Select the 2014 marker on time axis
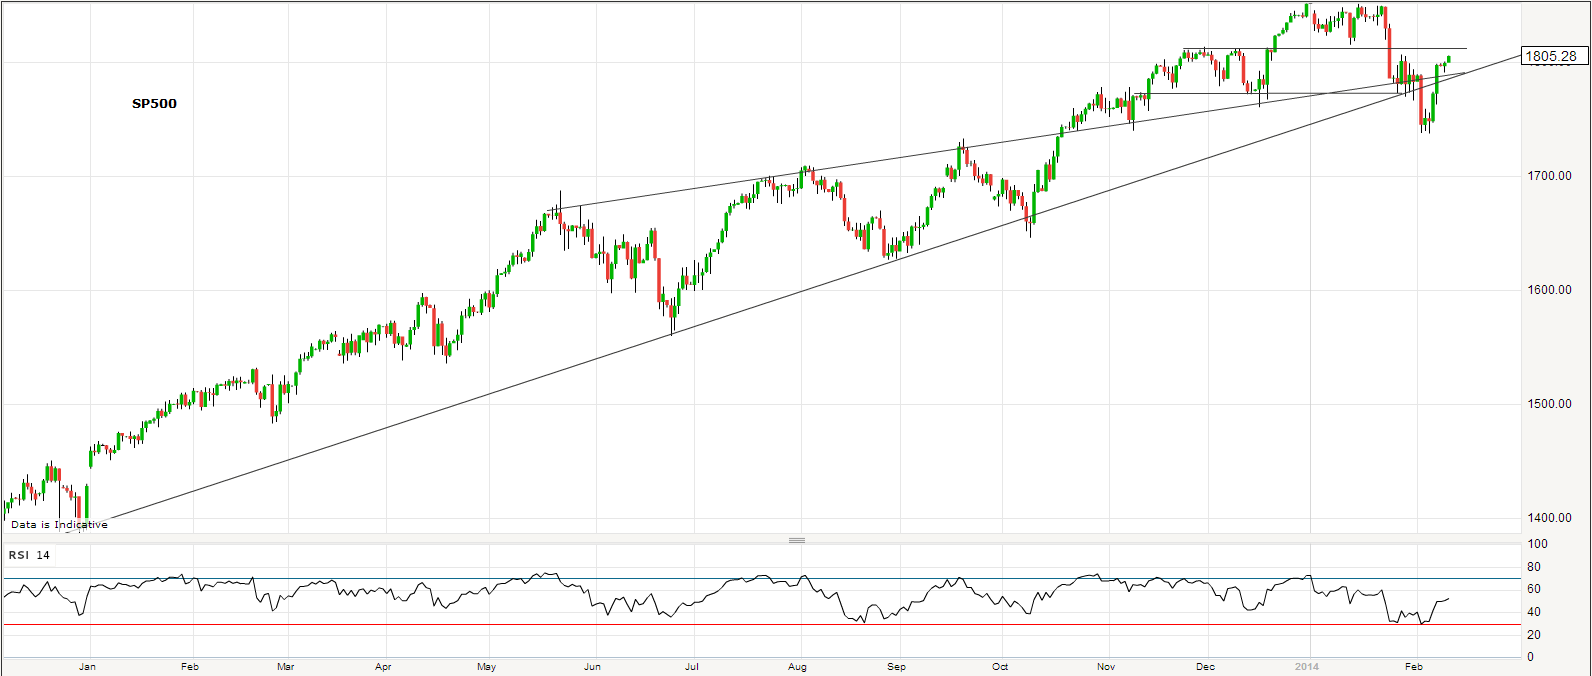This screenshot has width=1592, height=676. [x=1307, y=666]
